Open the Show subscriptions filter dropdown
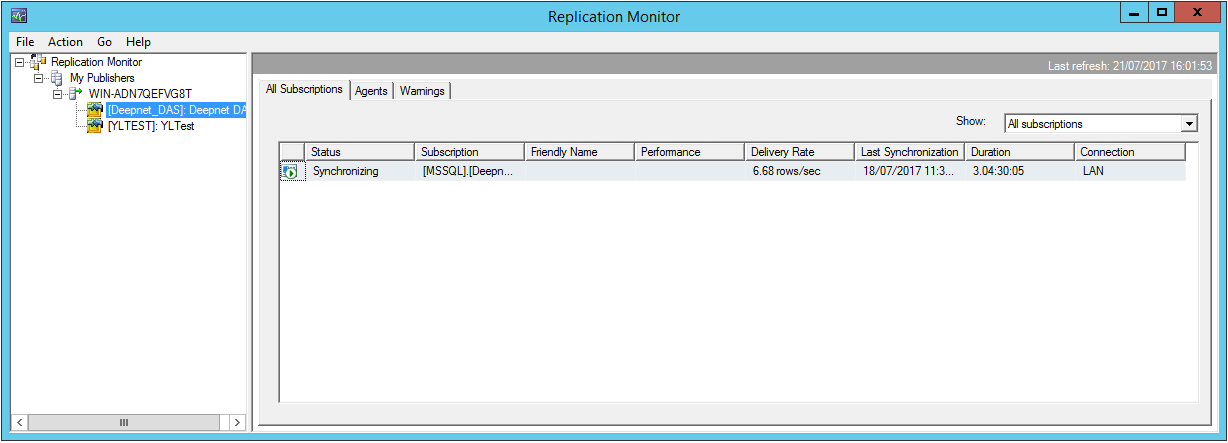 (x=1189, y=124)
